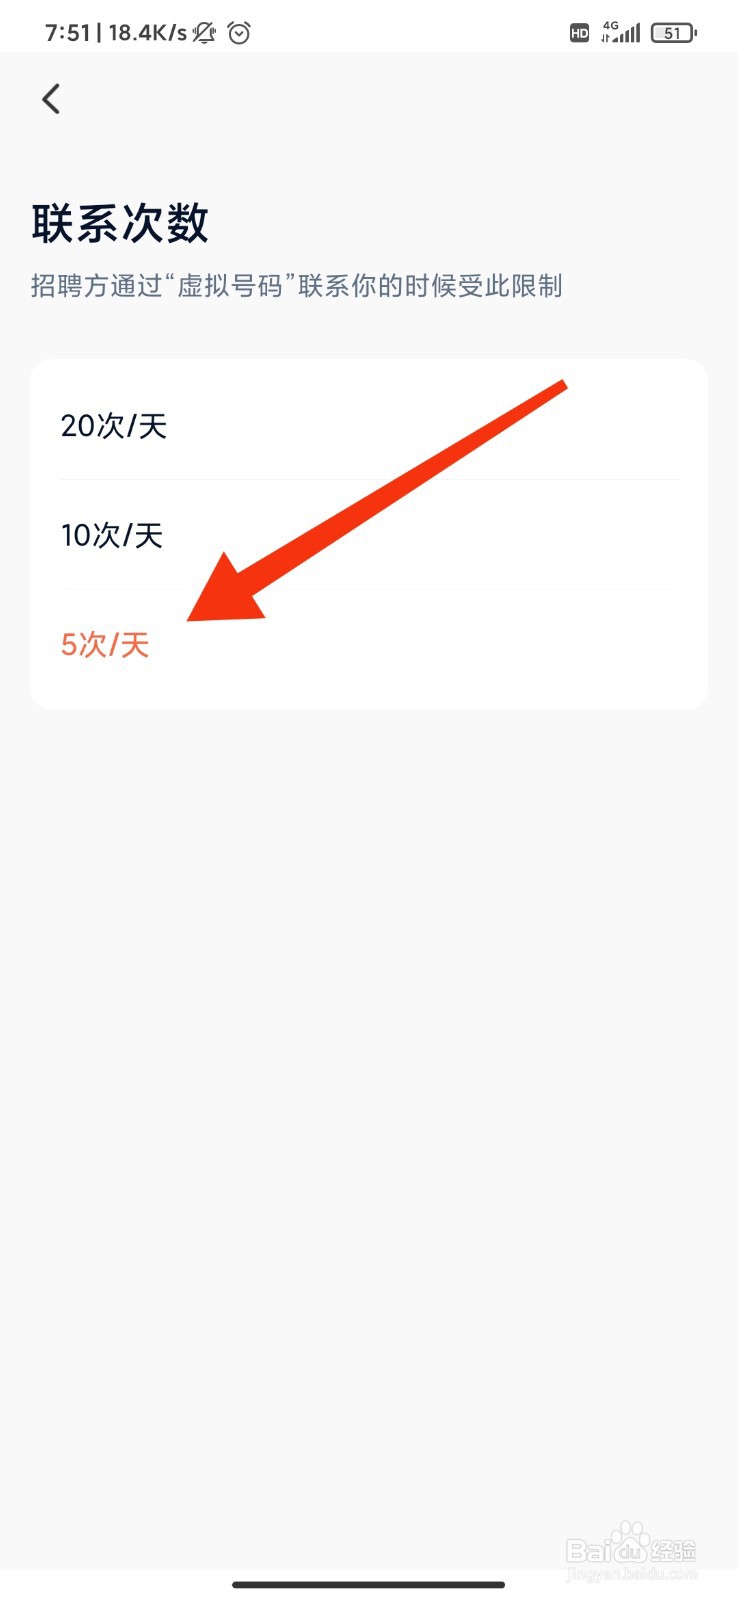The width and height of the screenshot is (738, 1600).
Task: Tap the 联系次数 page title
Action: pyautogui.click(x=119, y=222)
